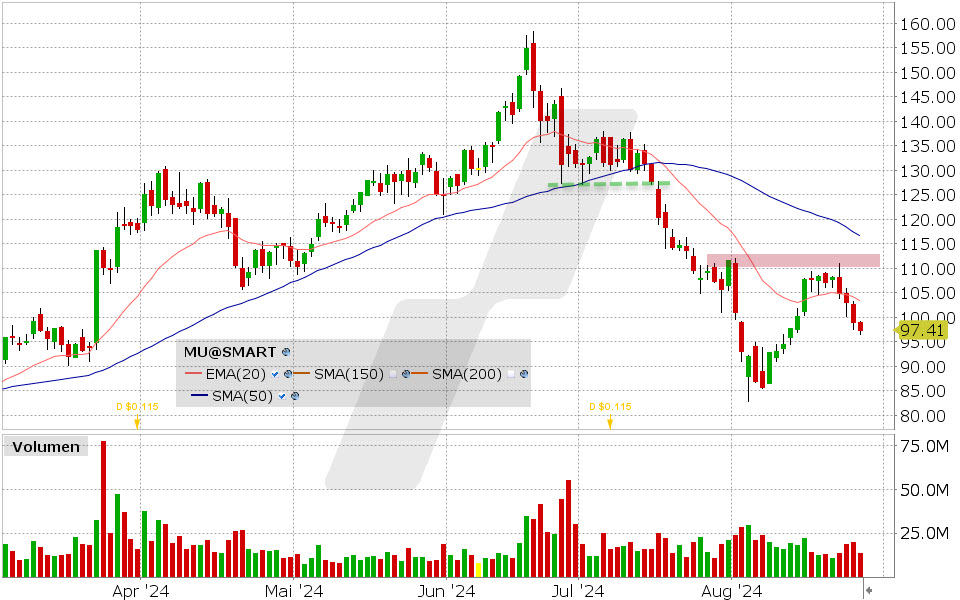960x600 pixels.
Task: Open the SMA(200) indicator settings icon
Action: (523, 374)
